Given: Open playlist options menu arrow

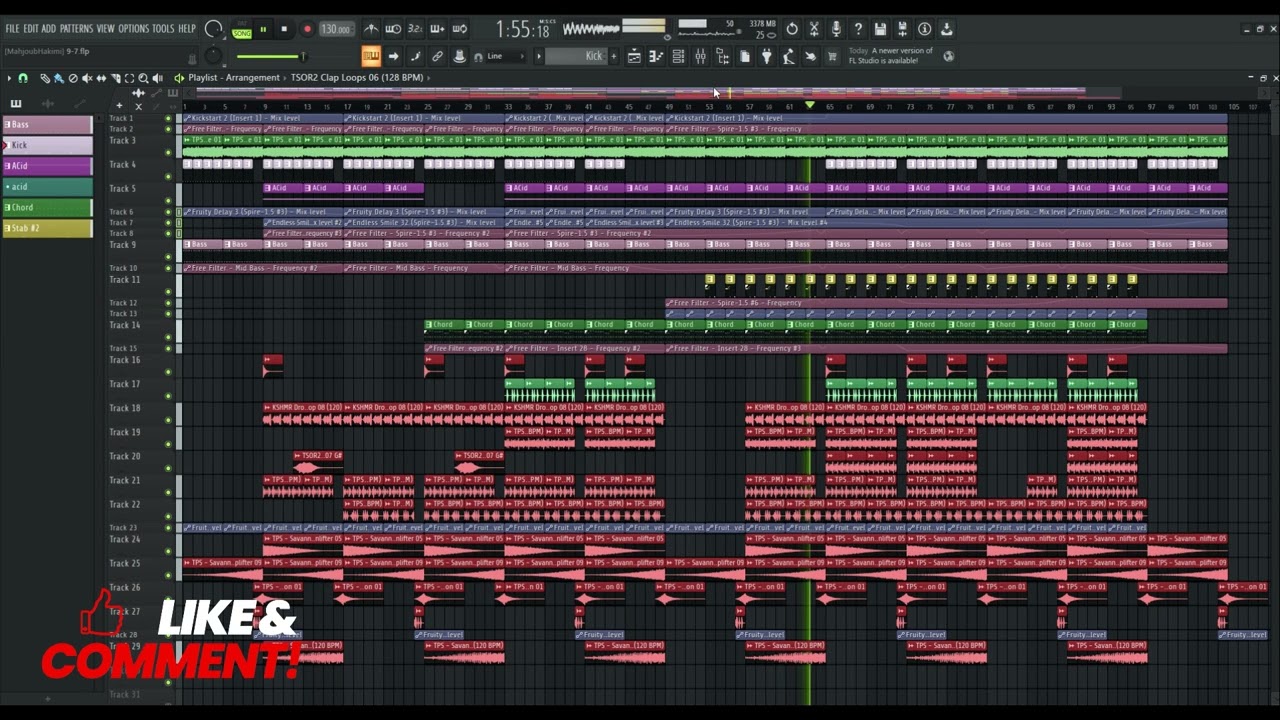Looking at the screenshot, I should coord(9,78).
